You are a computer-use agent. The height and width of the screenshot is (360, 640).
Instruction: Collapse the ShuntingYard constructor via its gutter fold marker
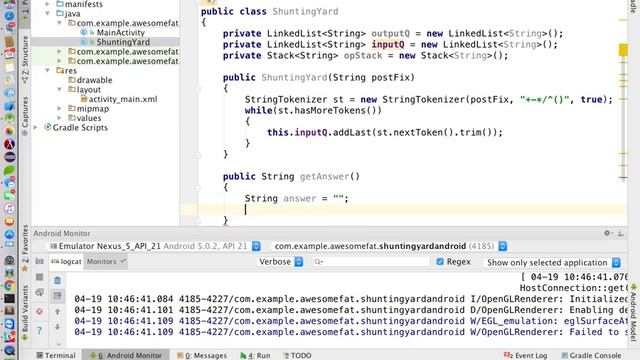tap(198, 89)
